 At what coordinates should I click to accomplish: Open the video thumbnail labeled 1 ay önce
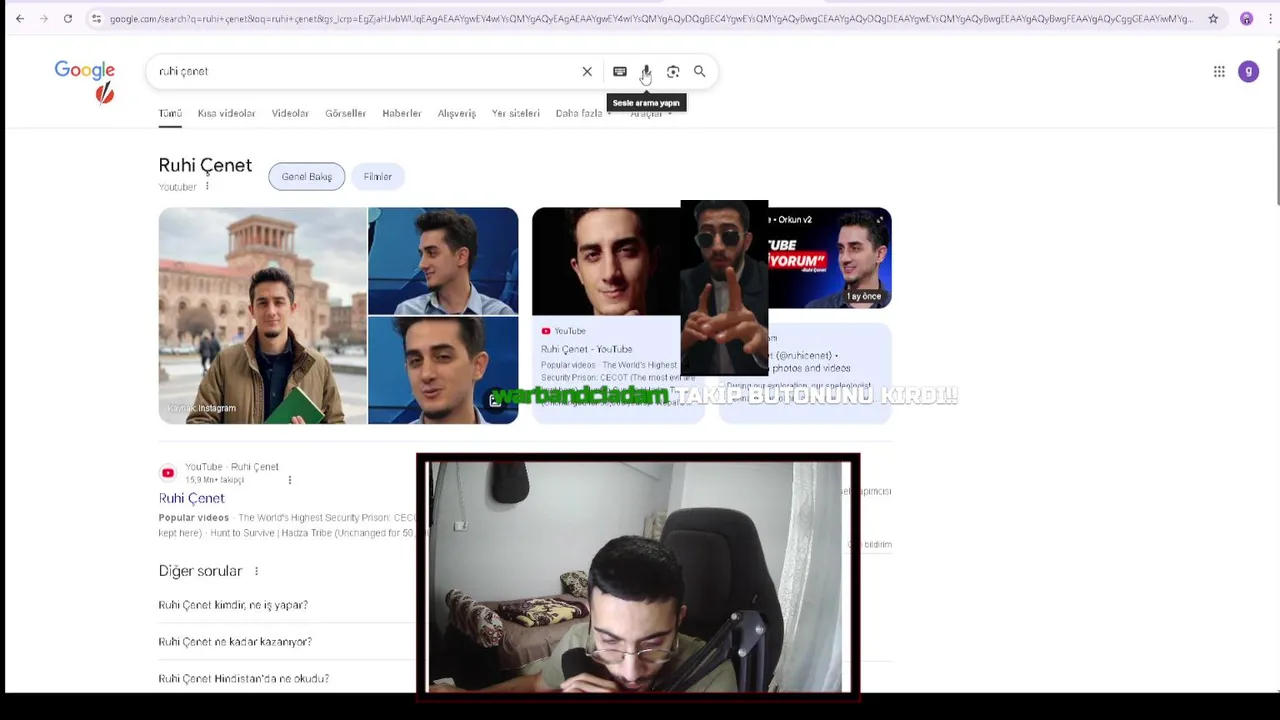pos(830,258)
